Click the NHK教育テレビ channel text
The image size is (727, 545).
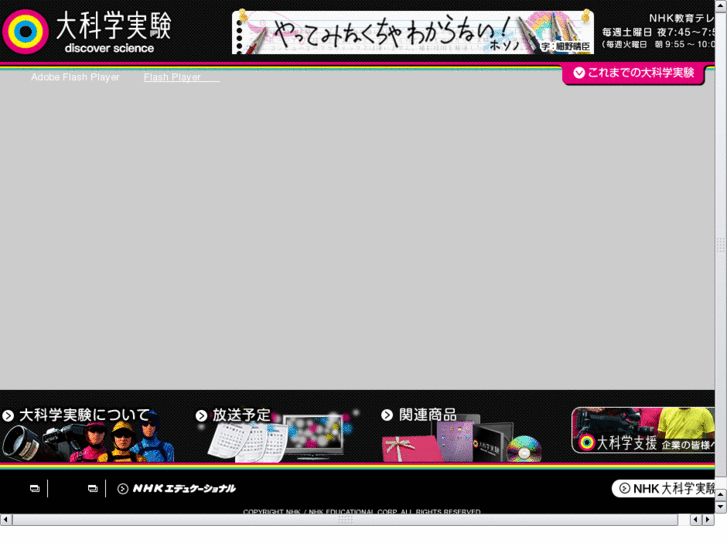[x=682, y=18]
